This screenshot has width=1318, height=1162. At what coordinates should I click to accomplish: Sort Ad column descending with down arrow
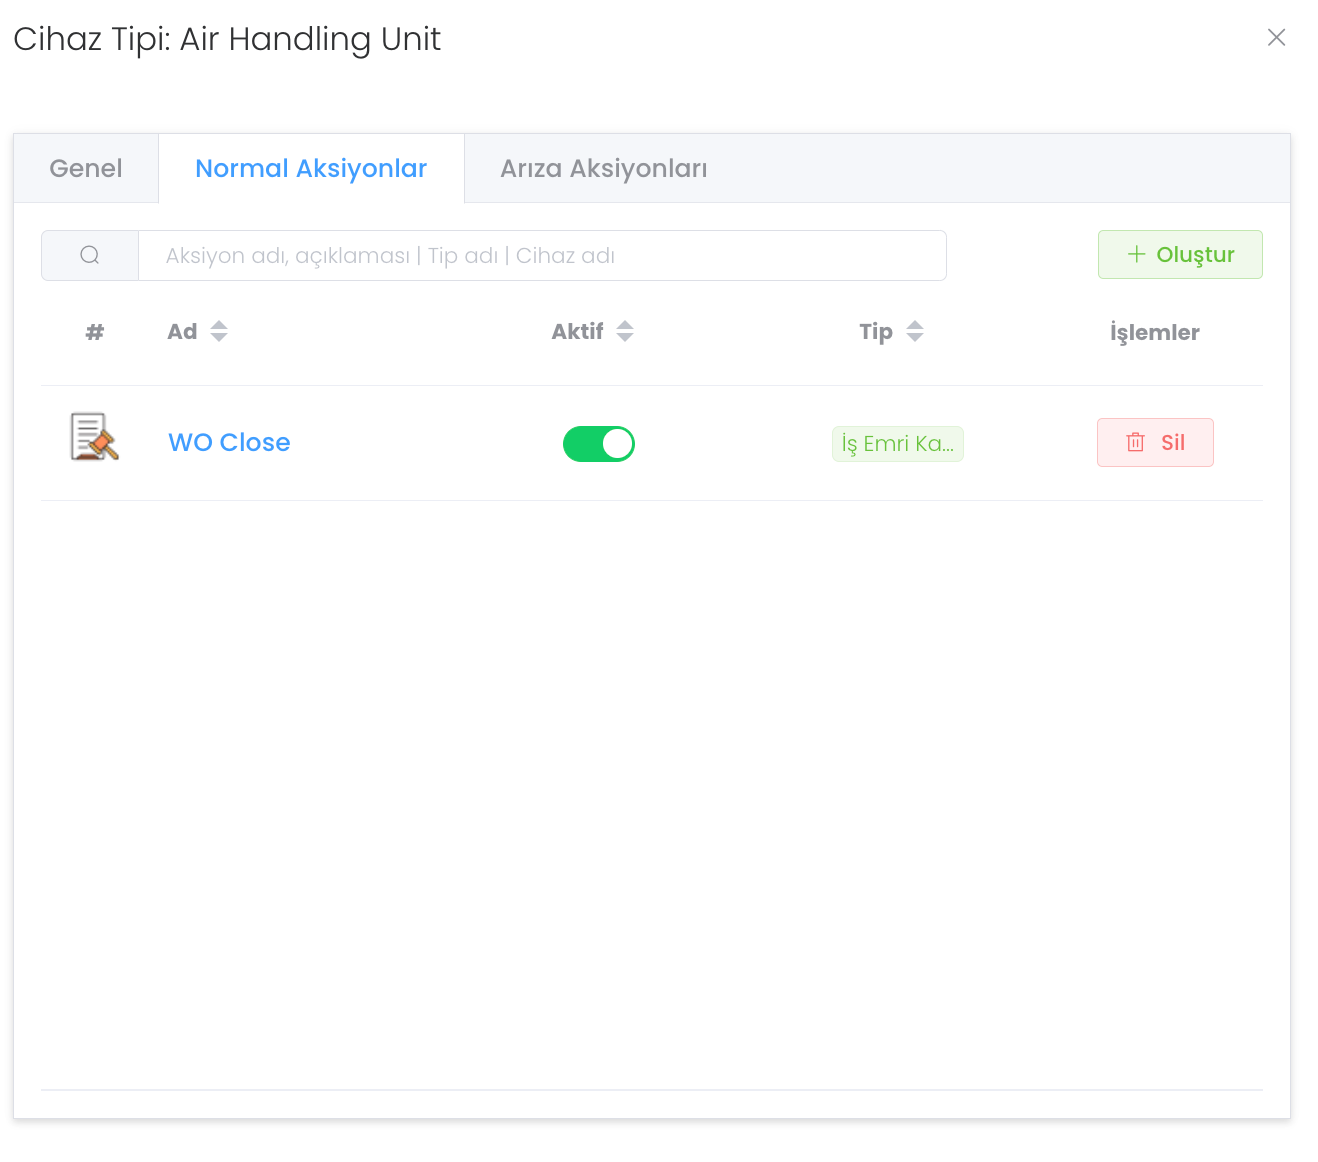tap(219, 338)
